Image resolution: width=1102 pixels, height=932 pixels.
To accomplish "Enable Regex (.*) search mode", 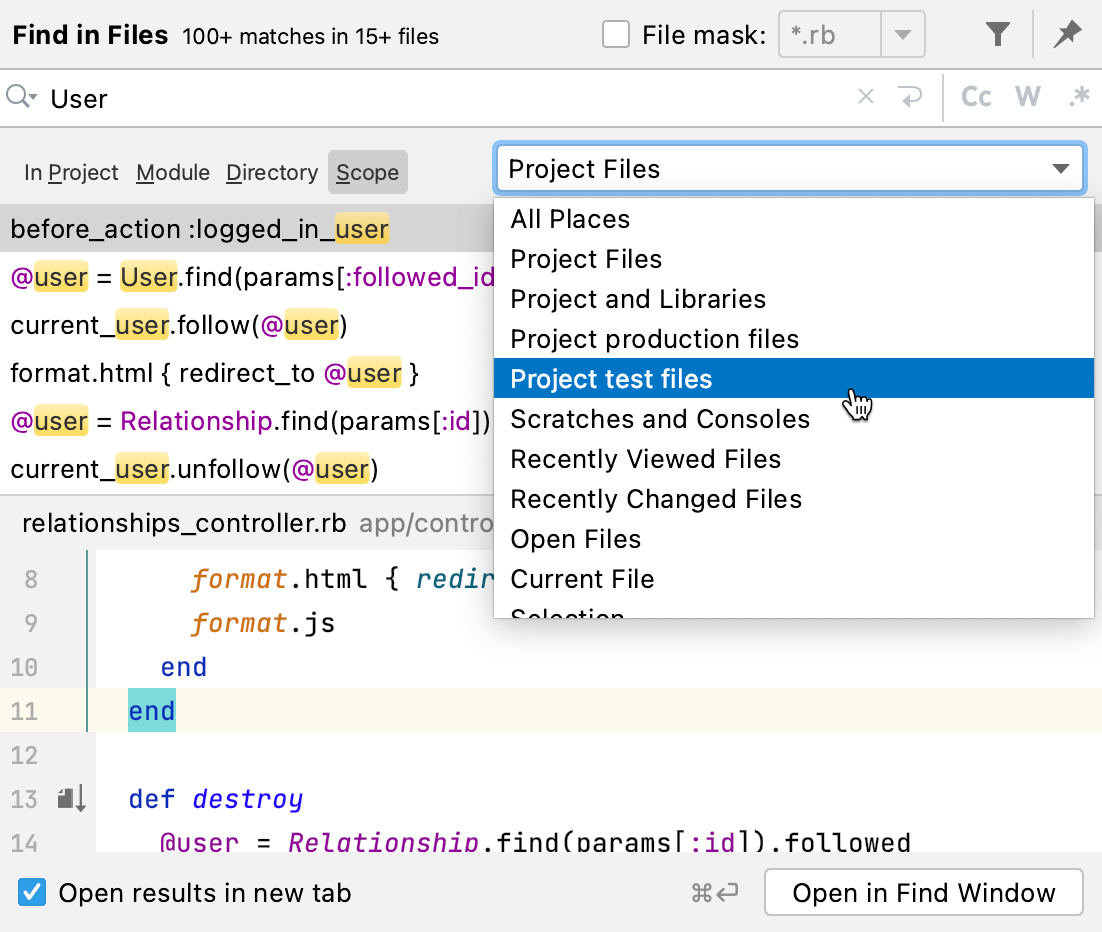I will pyautogui.click(x=1078, y=97).
